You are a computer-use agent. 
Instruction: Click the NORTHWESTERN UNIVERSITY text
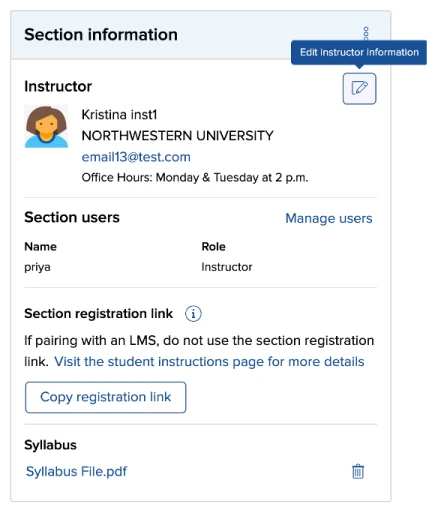click(x=177, y=136)
